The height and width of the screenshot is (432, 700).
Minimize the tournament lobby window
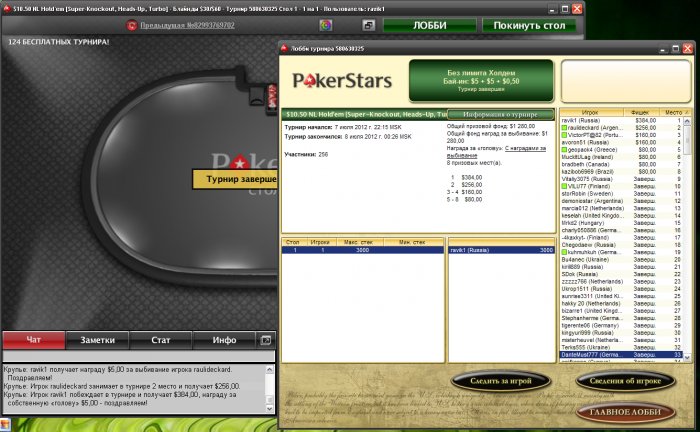(663, 48)
